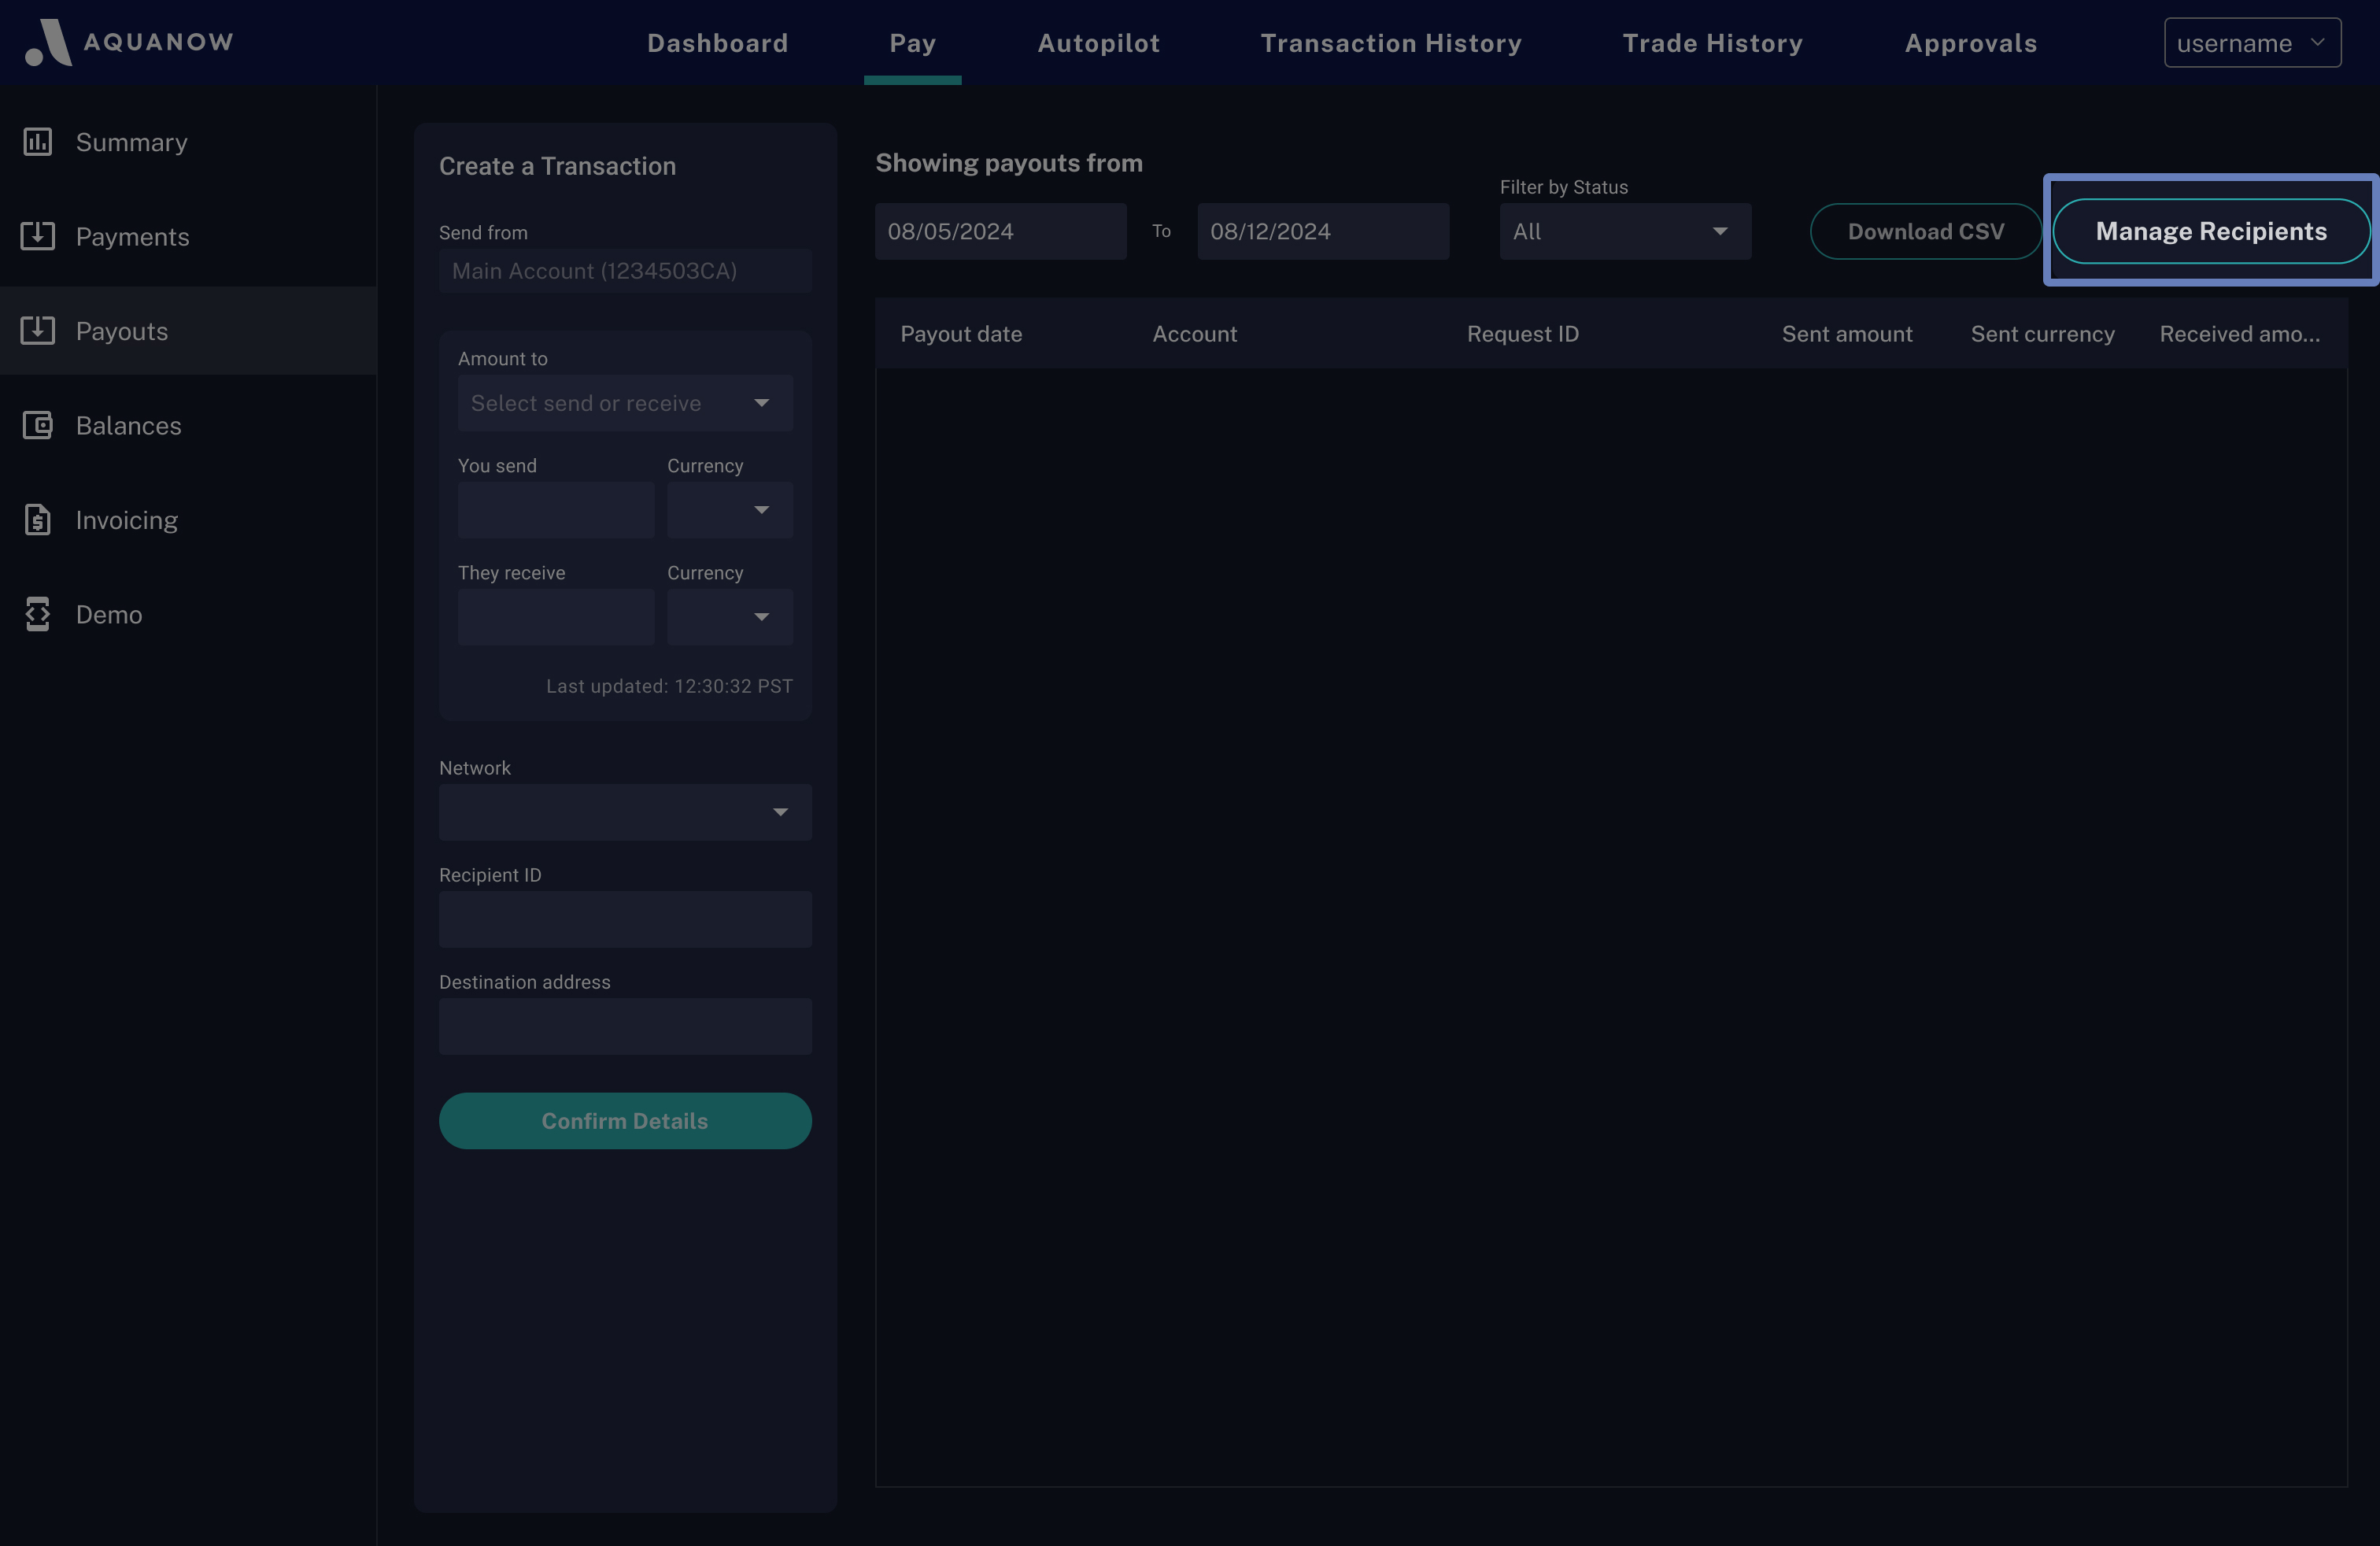This screenshot has height=1546, width=2380.
Task: Open Summary via its chart icon
Action: pos(38,142)
